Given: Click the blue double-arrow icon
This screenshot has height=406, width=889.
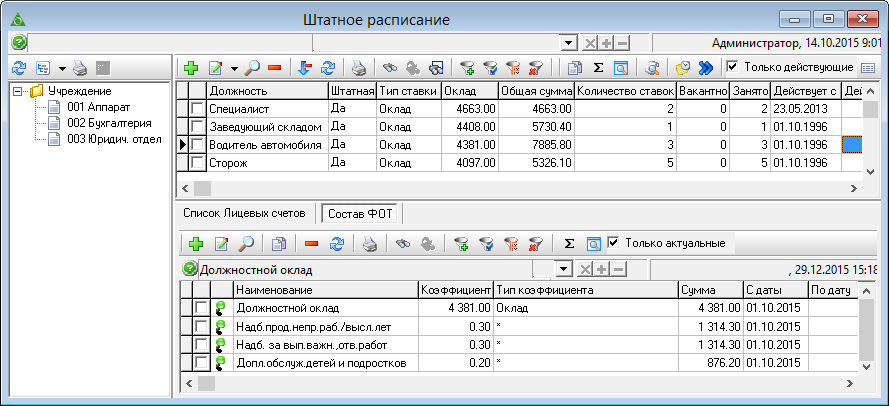Looking at the screenshot, I should pyautogui.click(x=705, y=68).
